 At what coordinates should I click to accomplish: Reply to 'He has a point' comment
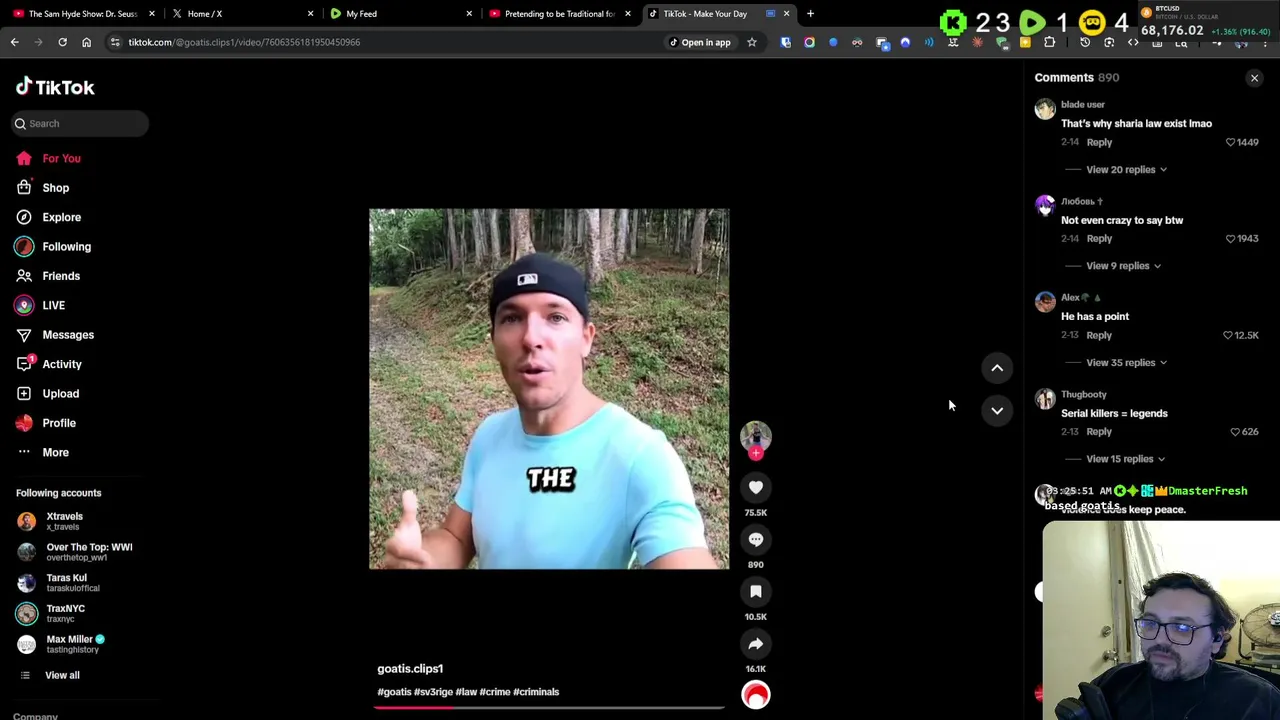(1099, 335)
